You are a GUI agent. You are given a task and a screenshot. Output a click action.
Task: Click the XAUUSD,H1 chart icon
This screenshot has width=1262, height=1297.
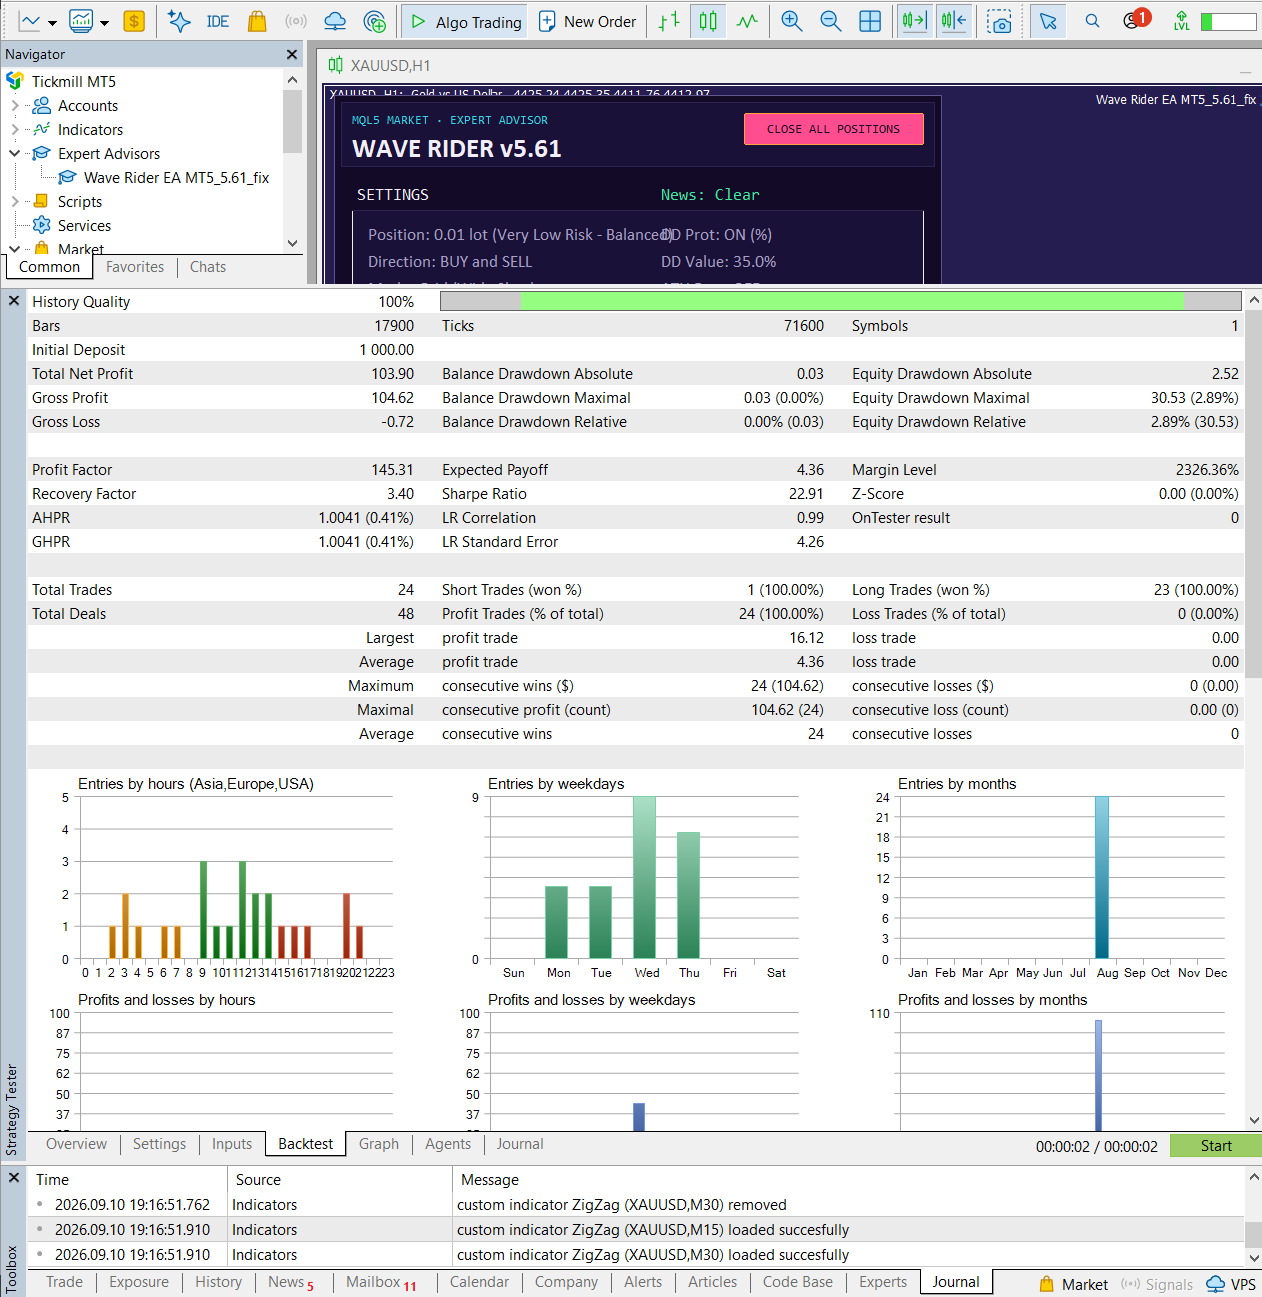336,66
